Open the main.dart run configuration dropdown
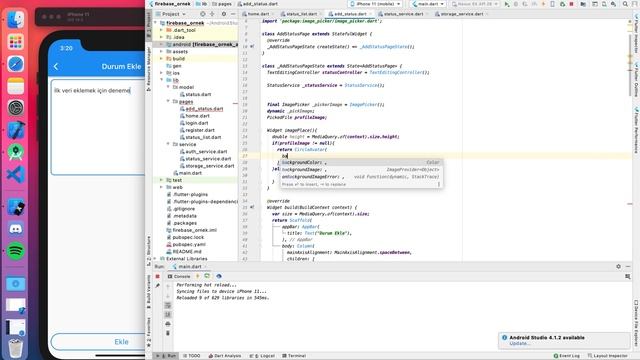The width and height of the screenshot is (640, 360). [428, 4]
